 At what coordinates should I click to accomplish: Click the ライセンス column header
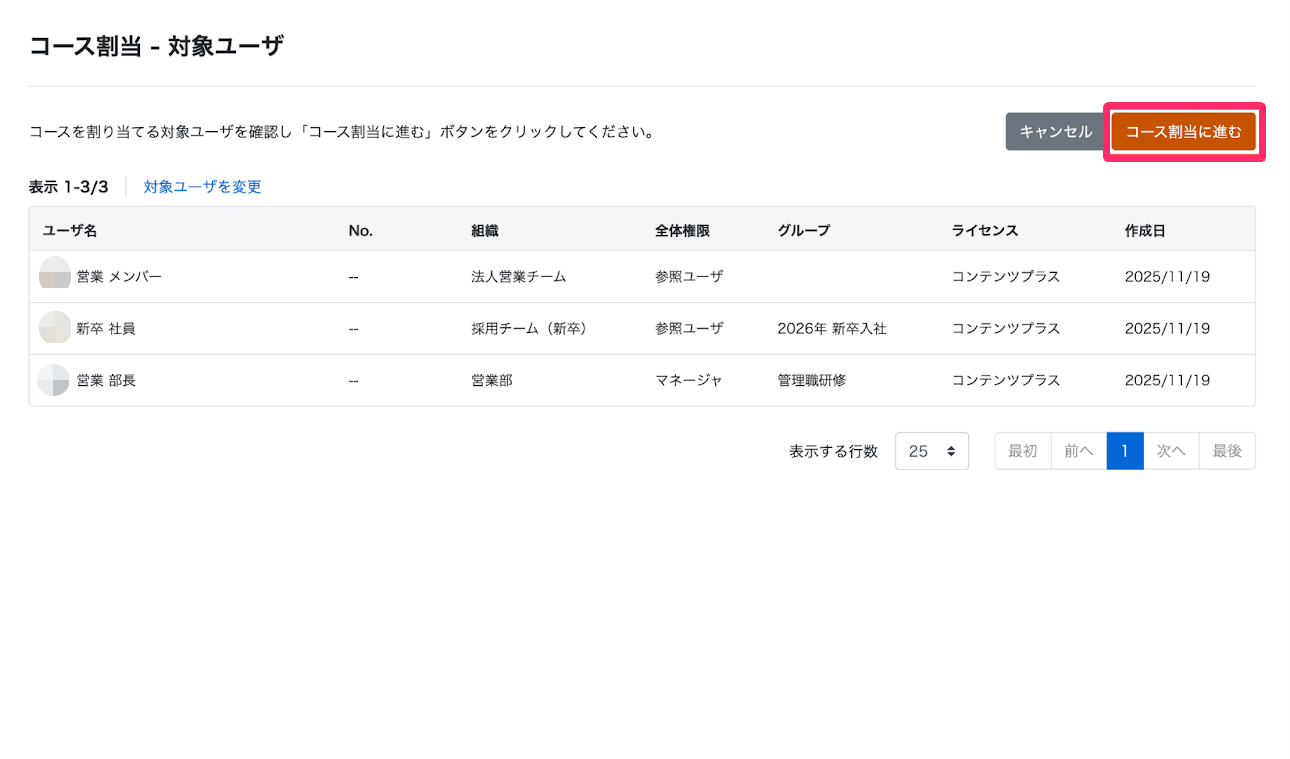[985, 231]
